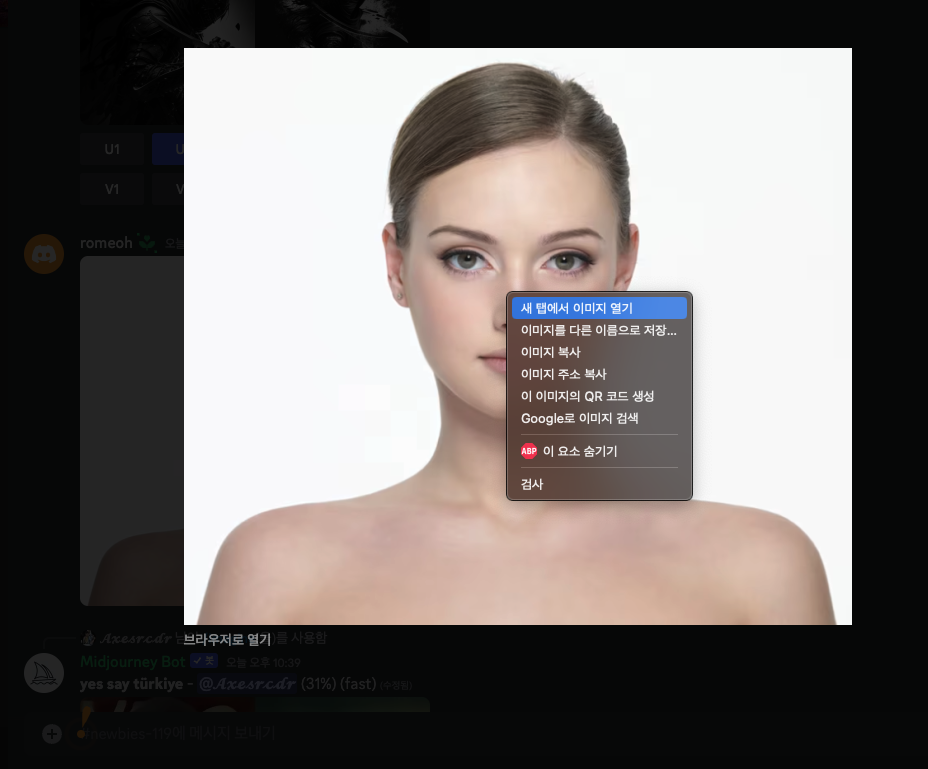This screenshot has width=928, height=769.
Task: Click the '오늘 오후 10:39' timestamp
Action: pyautogui.click(x=263, y=662)
